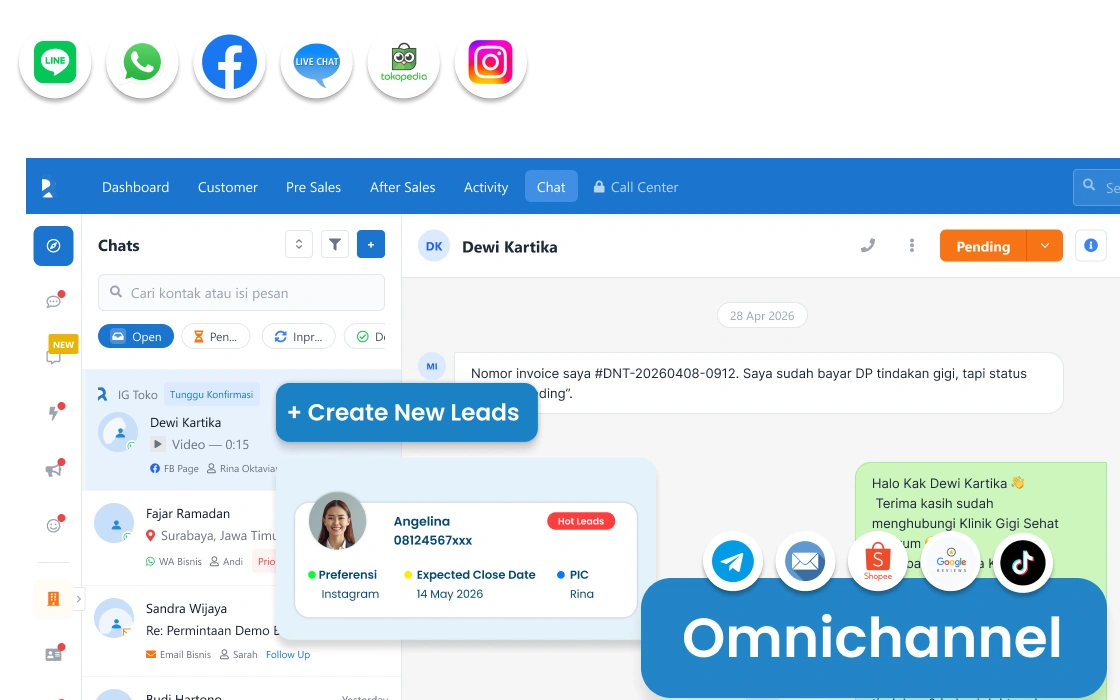Image resolution: width=1120 pixels, height=700 pixels.
Task: Click the Live Chat bubble icon
Action: point(316,62)
